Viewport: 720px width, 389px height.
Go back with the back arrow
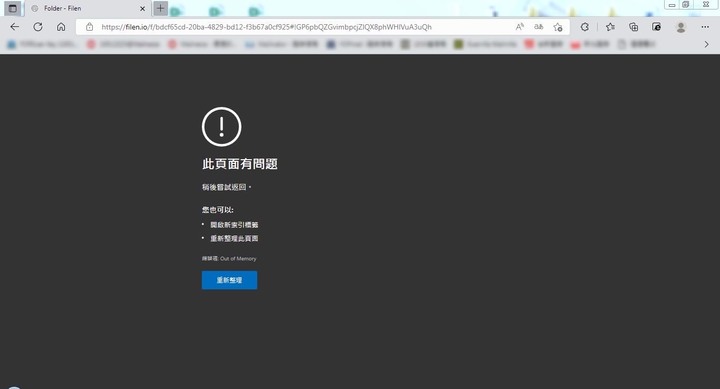pyautogui.click(x=15, y=27)
